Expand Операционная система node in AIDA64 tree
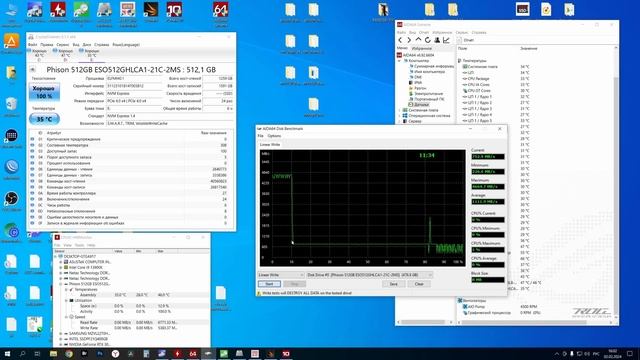 coord(399,116)
